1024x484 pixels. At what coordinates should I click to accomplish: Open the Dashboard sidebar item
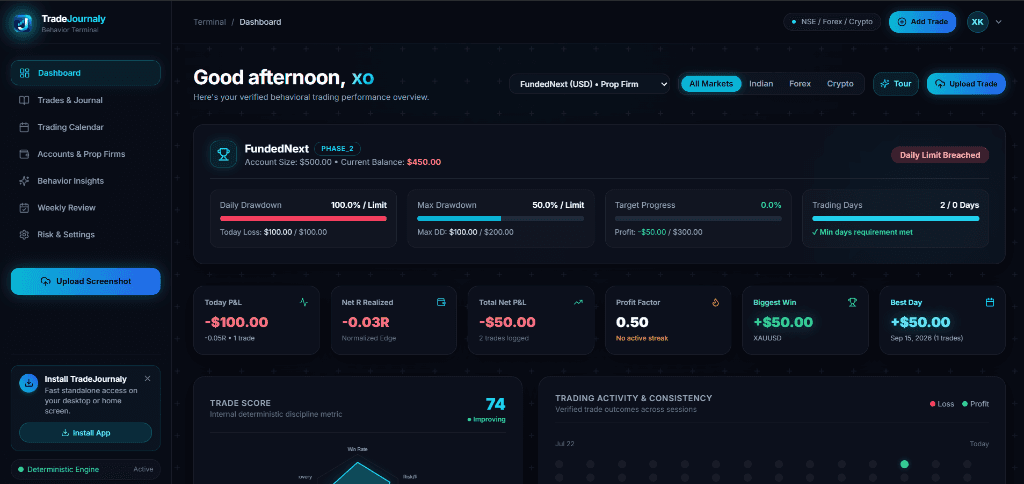[x=86, y=73]
